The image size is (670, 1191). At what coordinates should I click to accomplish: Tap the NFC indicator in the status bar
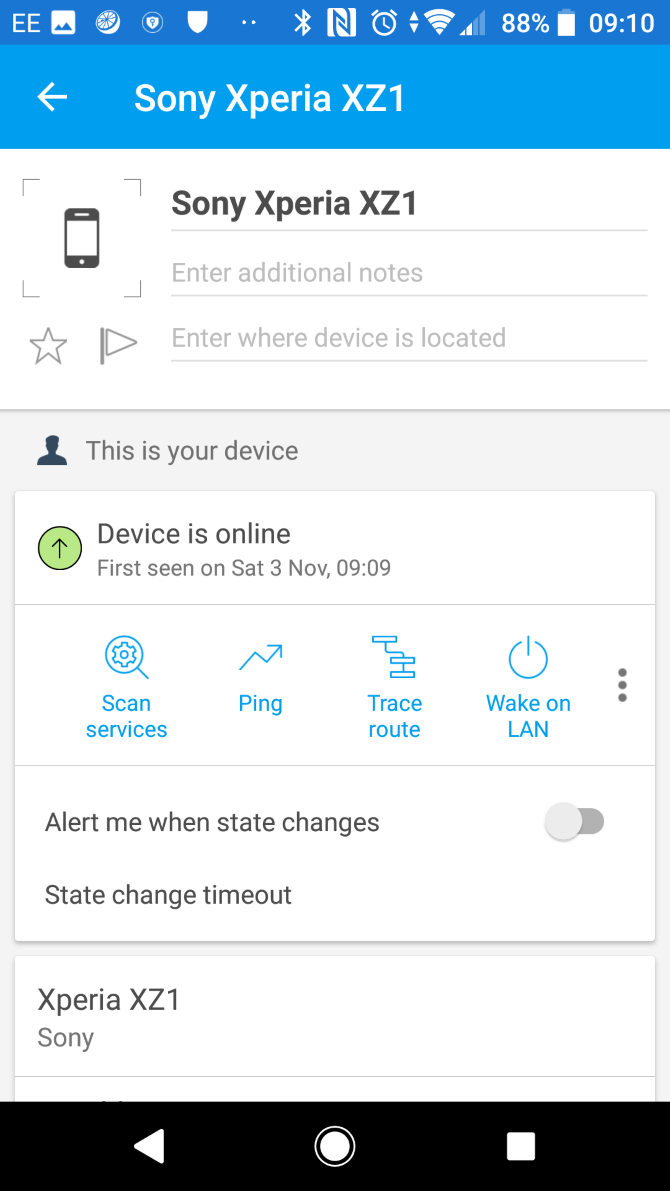coord(342,20)
